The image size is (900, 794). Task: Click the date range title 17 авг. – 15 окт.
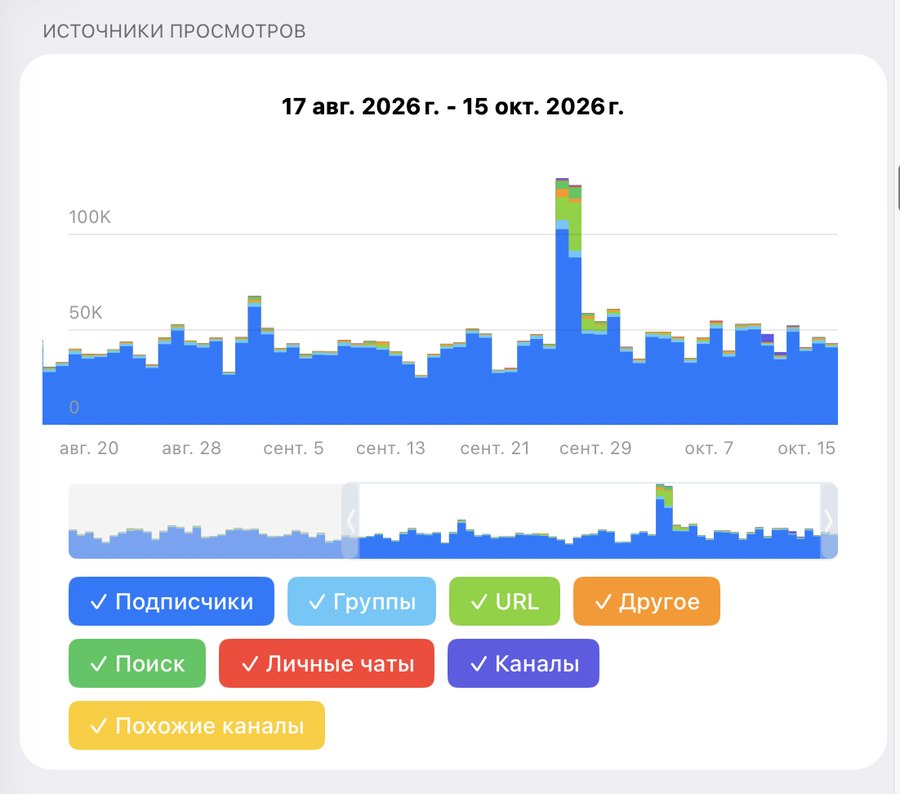click(x=452, y=106)
